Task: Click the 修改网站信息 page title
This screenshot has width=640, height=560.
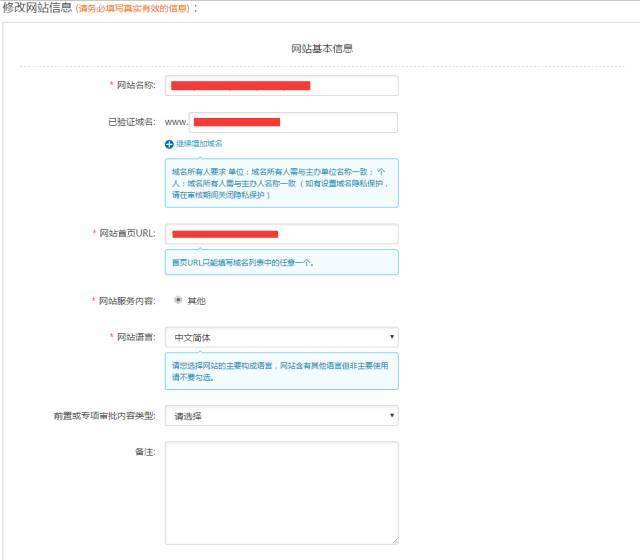Action: pyautogui.click(x=36, y=8)
